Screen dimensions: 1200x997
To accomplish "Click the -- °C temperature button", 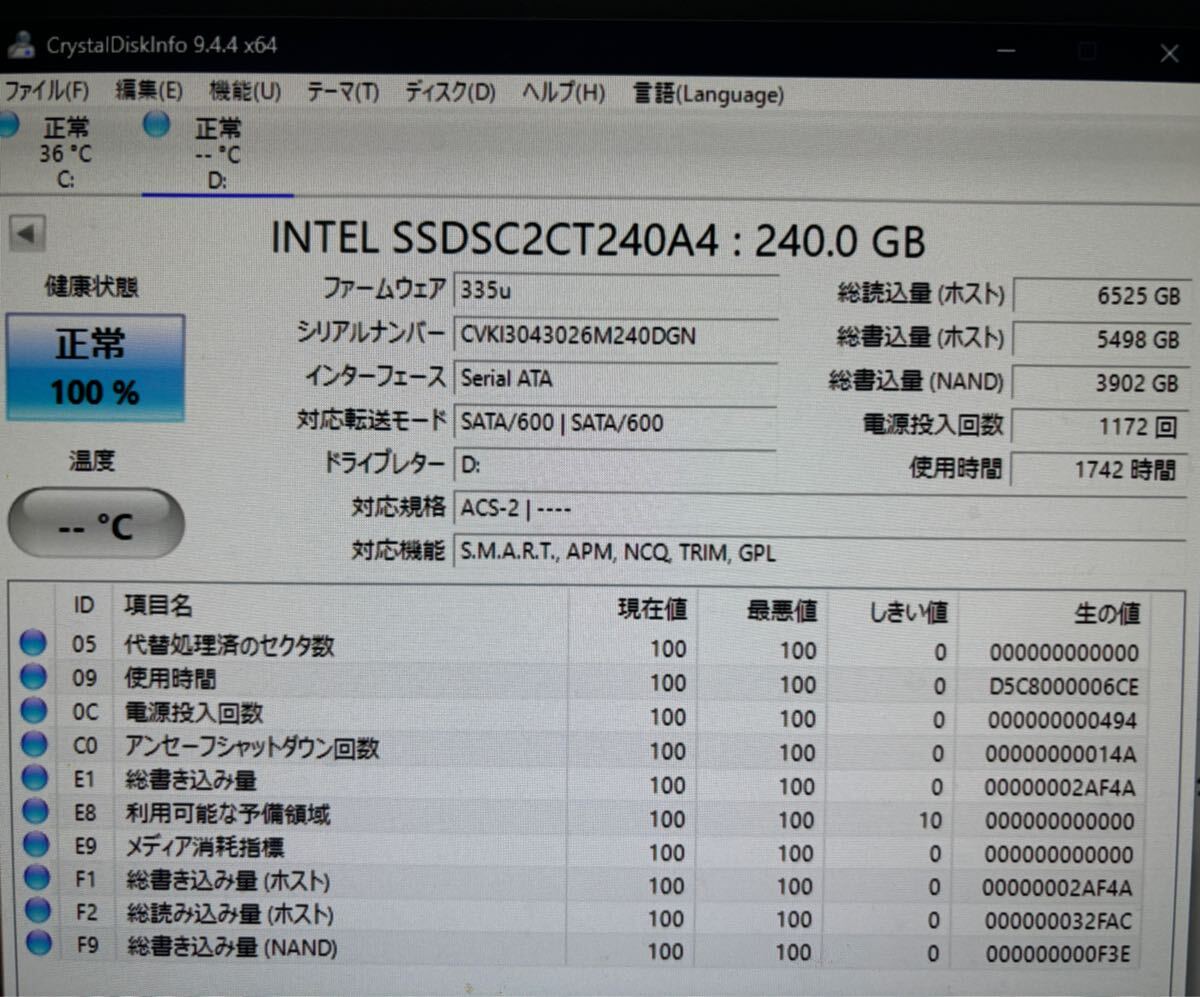I will (x=96, y=523).
